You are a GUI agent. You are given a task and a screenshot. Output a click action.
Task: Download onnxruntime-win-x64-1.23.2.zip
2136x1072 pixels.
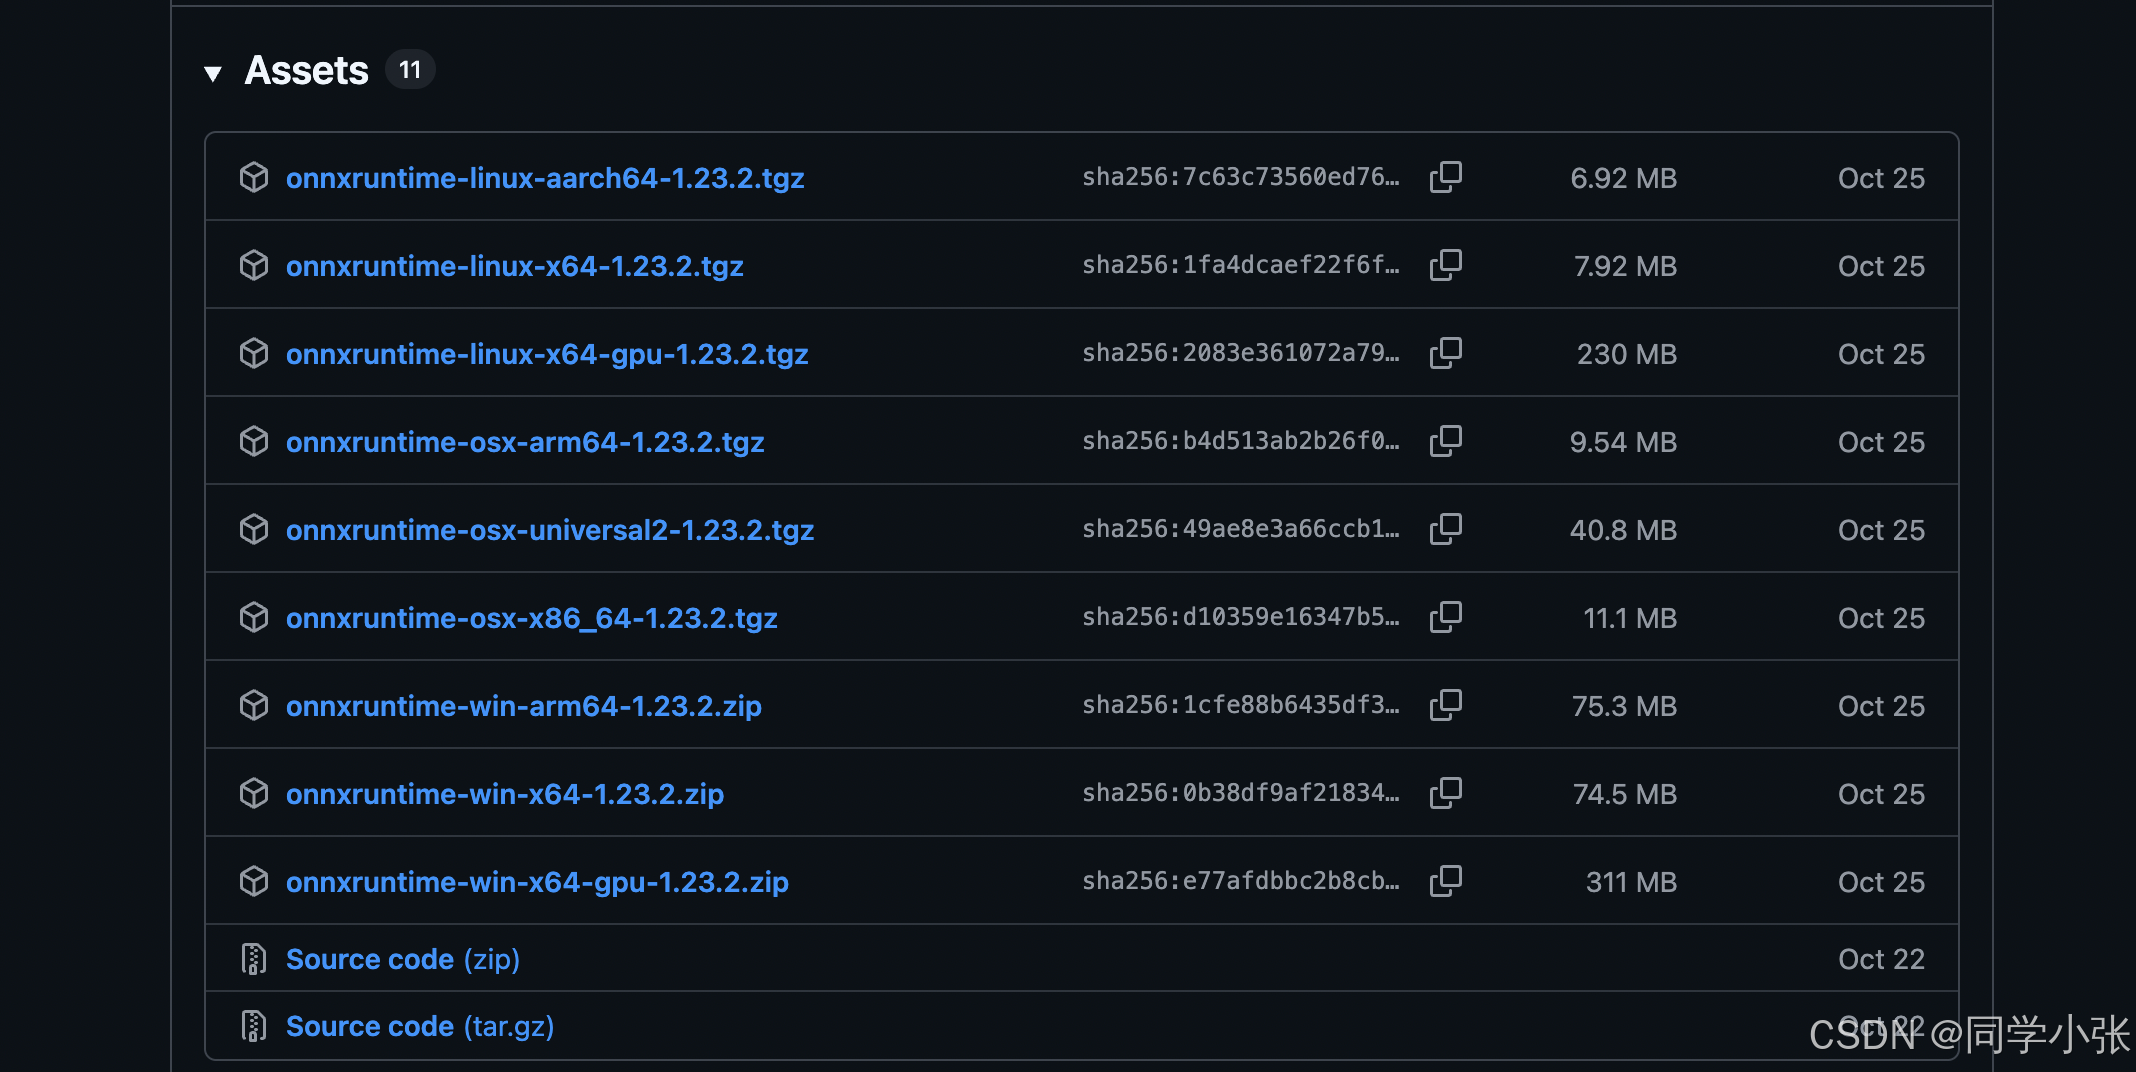pos(505,794)
